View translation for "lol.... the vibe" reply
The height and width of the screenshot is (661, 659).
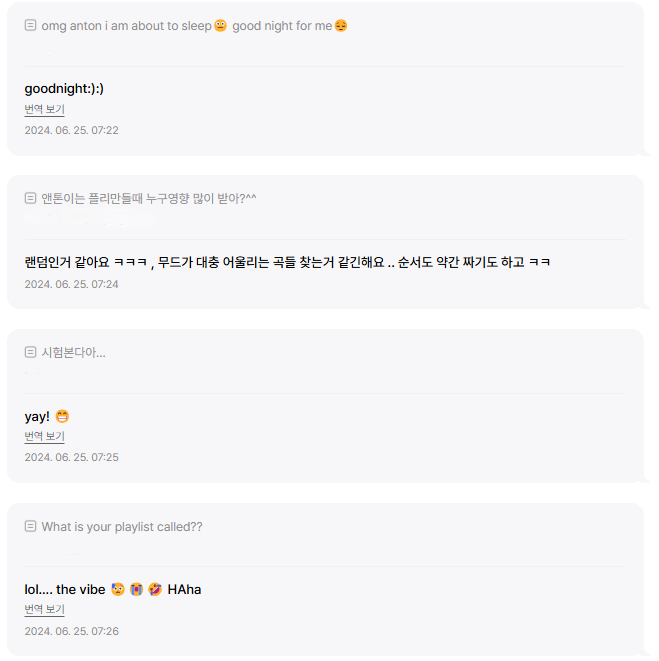44,609
